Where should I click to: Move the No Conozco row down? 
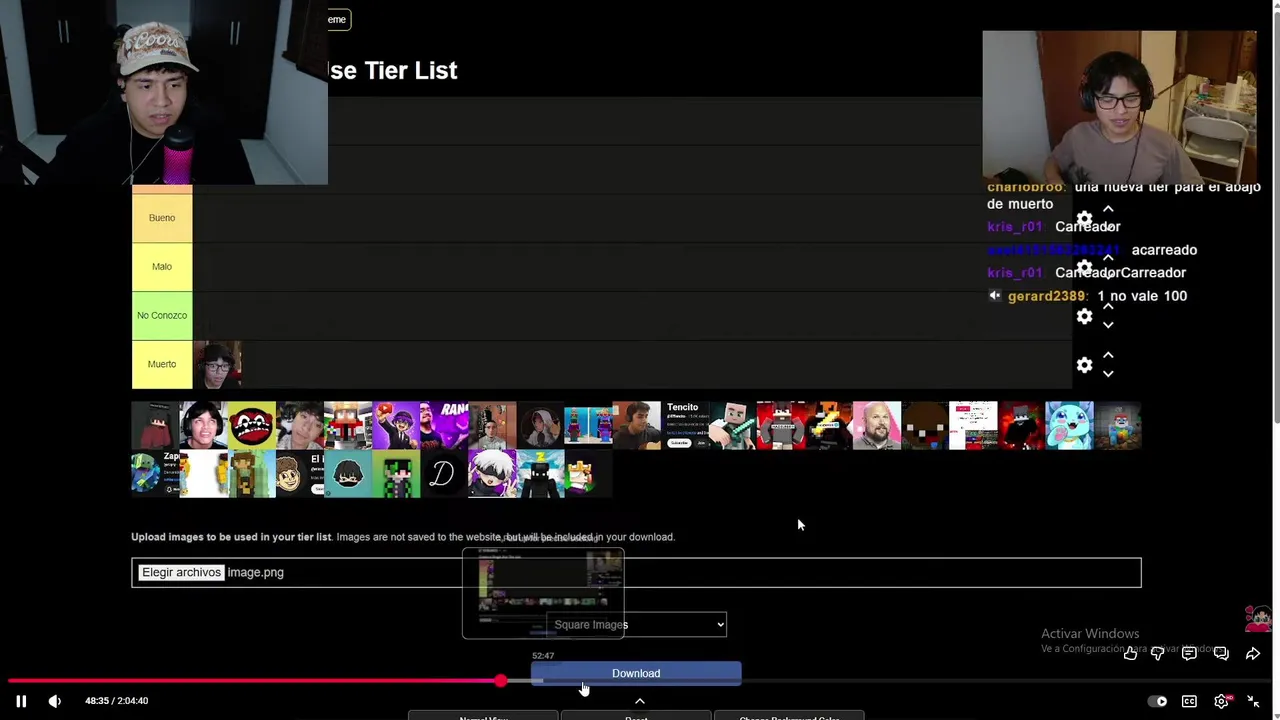1108,325
